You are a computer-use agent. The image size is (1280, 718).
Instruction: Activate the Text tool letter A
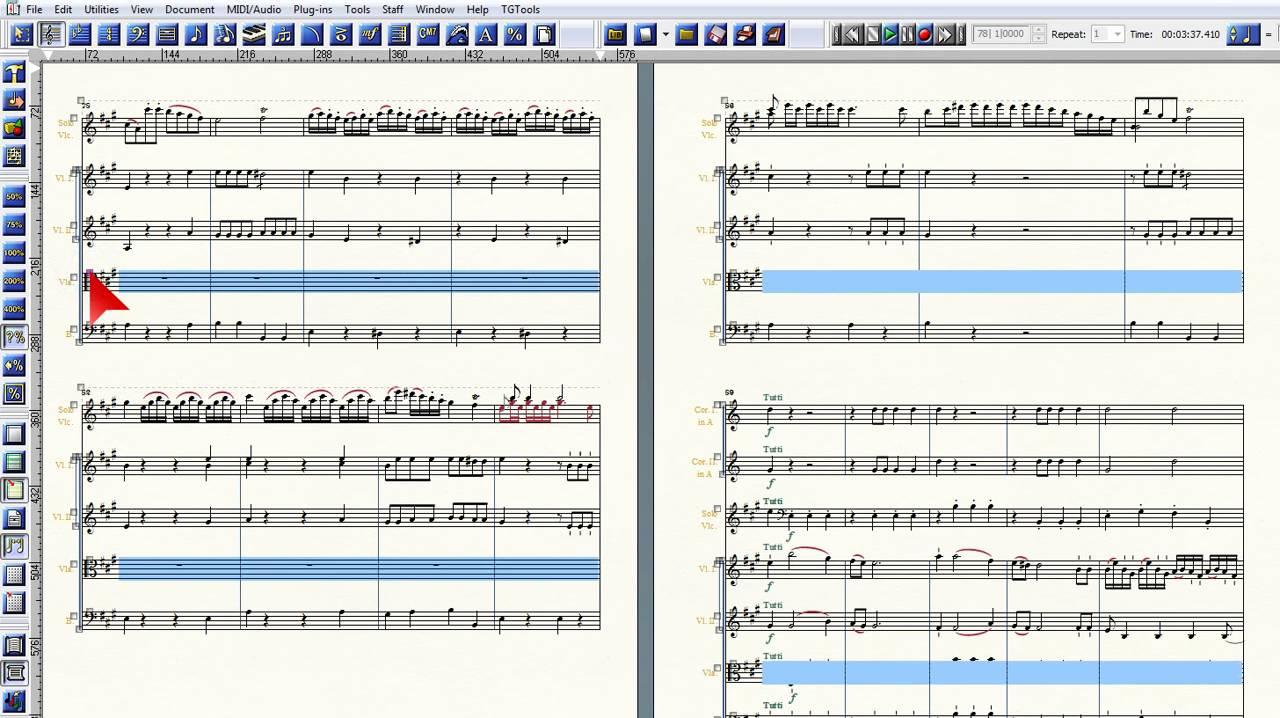[486, 35]
